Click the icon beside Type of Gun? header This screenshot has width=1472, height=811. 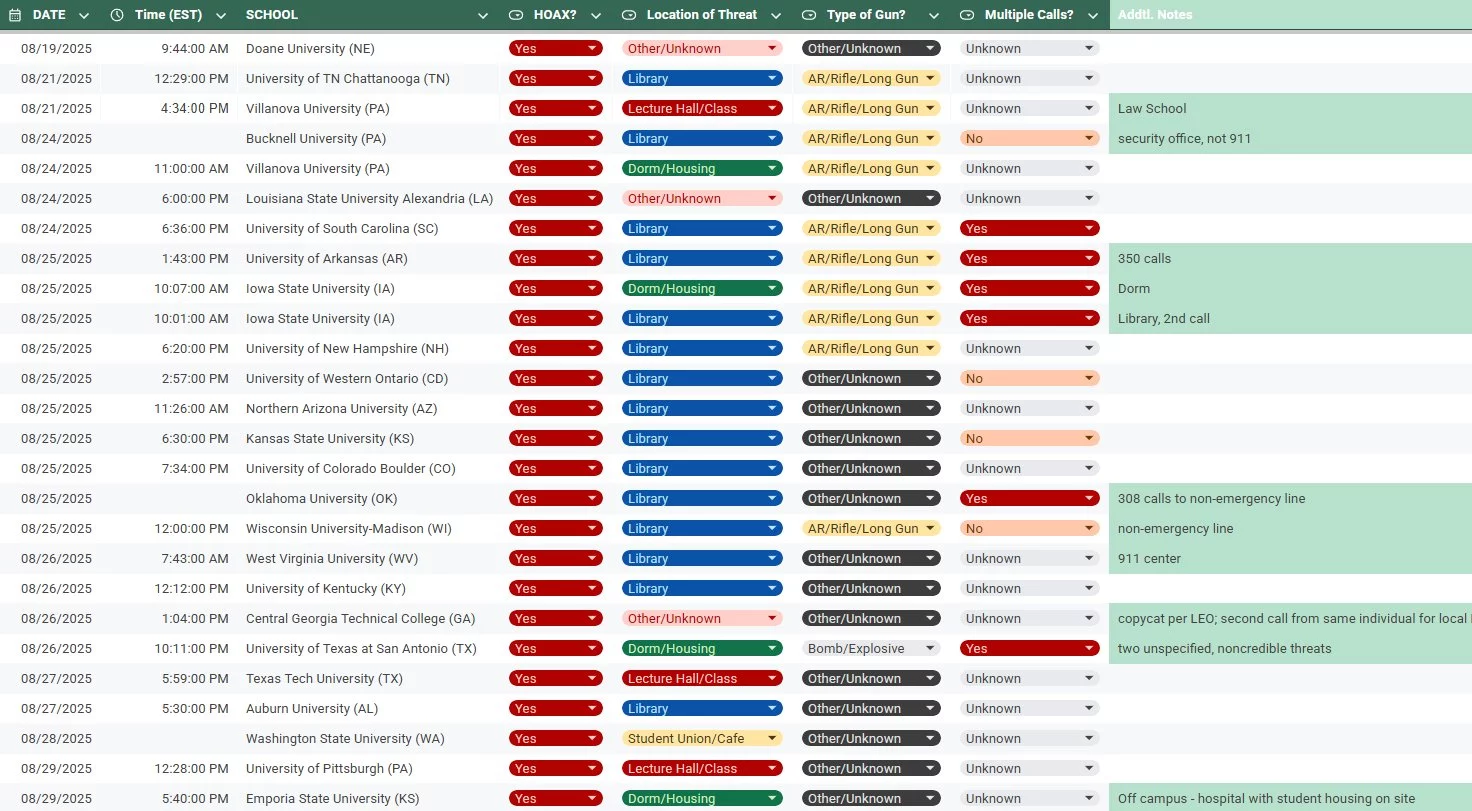(808, 15)
